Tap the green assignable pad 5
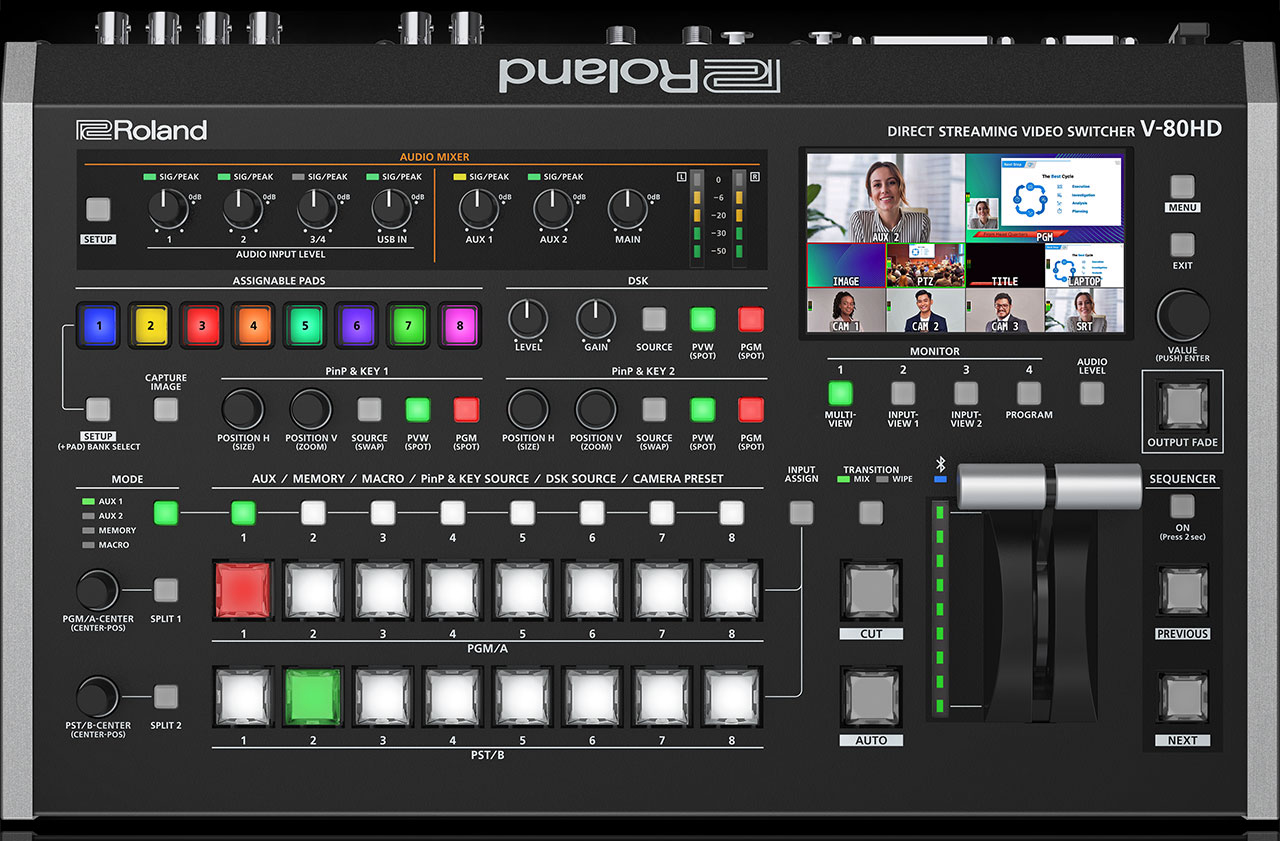The height and width of the screenshot is (841, 1280). pyautogui.click(x=305, y=325)
